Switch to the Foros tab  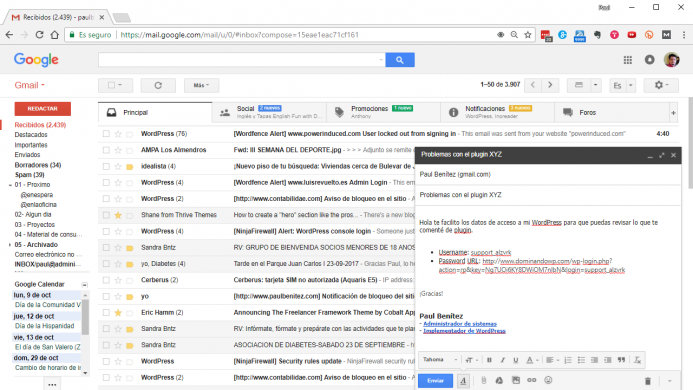pyautogui.click(x=612, y=112)
